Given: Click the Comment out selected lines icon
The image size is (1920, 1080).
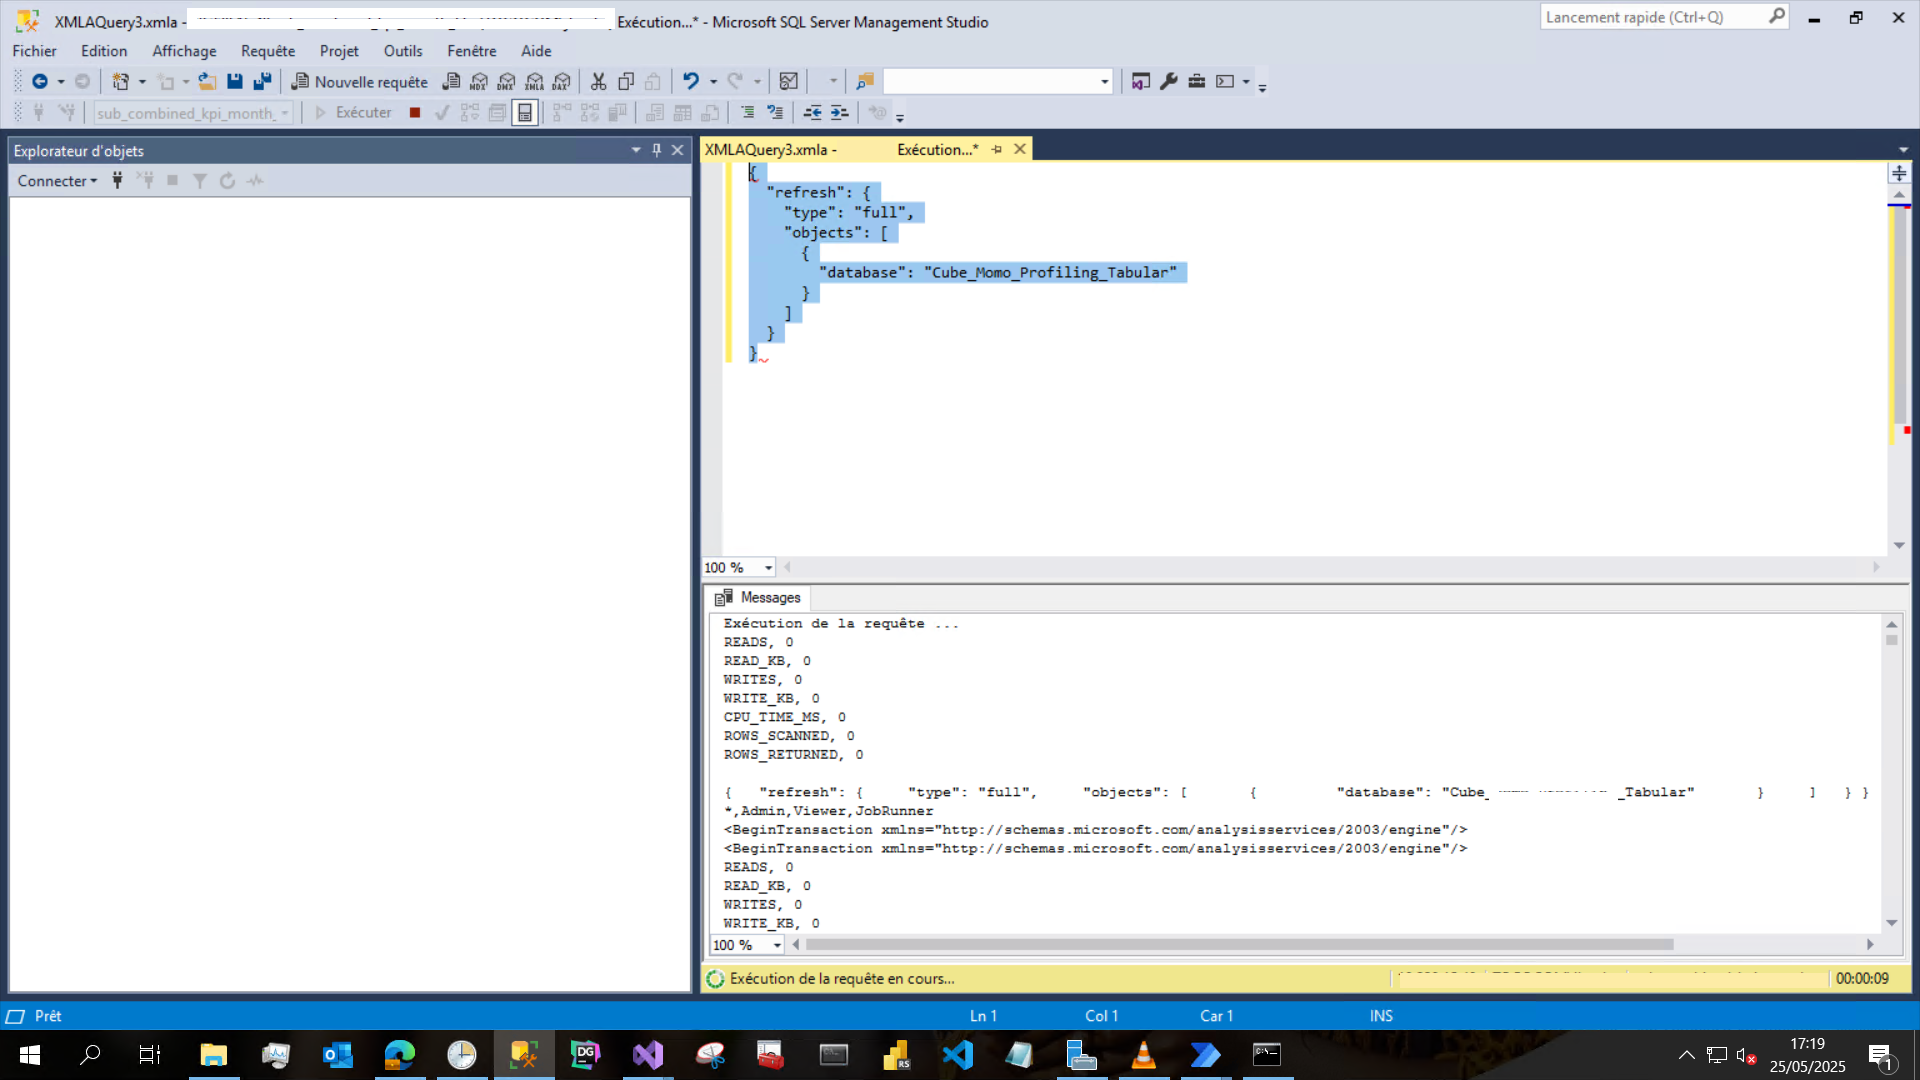Looking at the screenshot, I should coord(747,112).
